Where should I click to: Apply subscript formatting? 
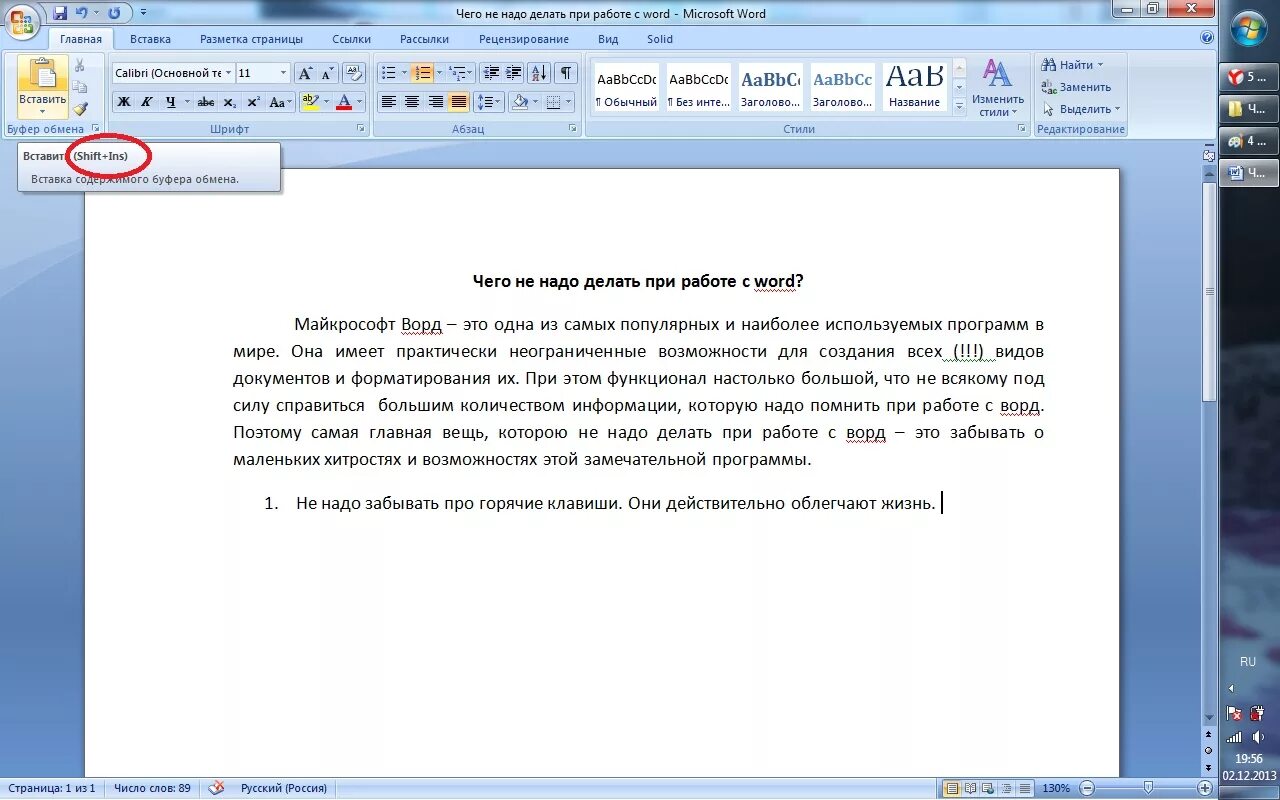[x=230, y=102]
